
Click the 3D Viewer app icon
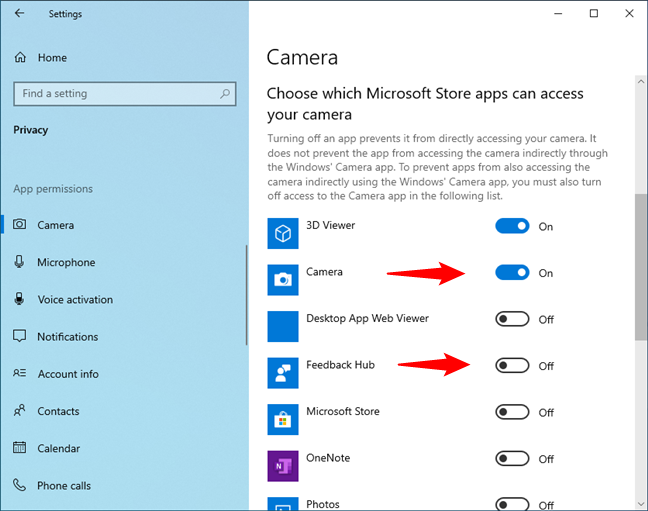[283, 233]
